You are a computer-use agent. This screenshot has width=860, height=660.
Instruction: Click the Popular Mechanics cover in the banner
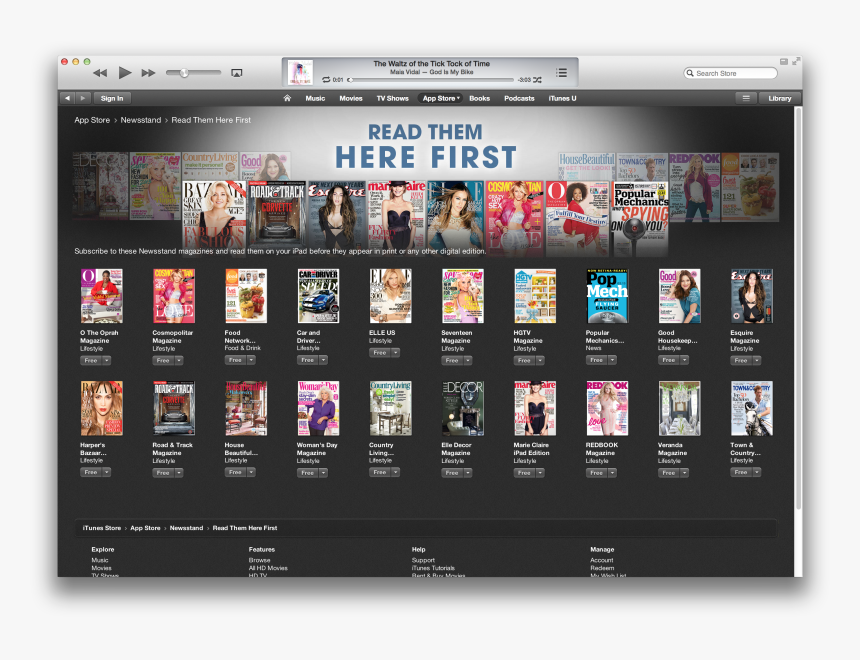click(x=640, y=219)
